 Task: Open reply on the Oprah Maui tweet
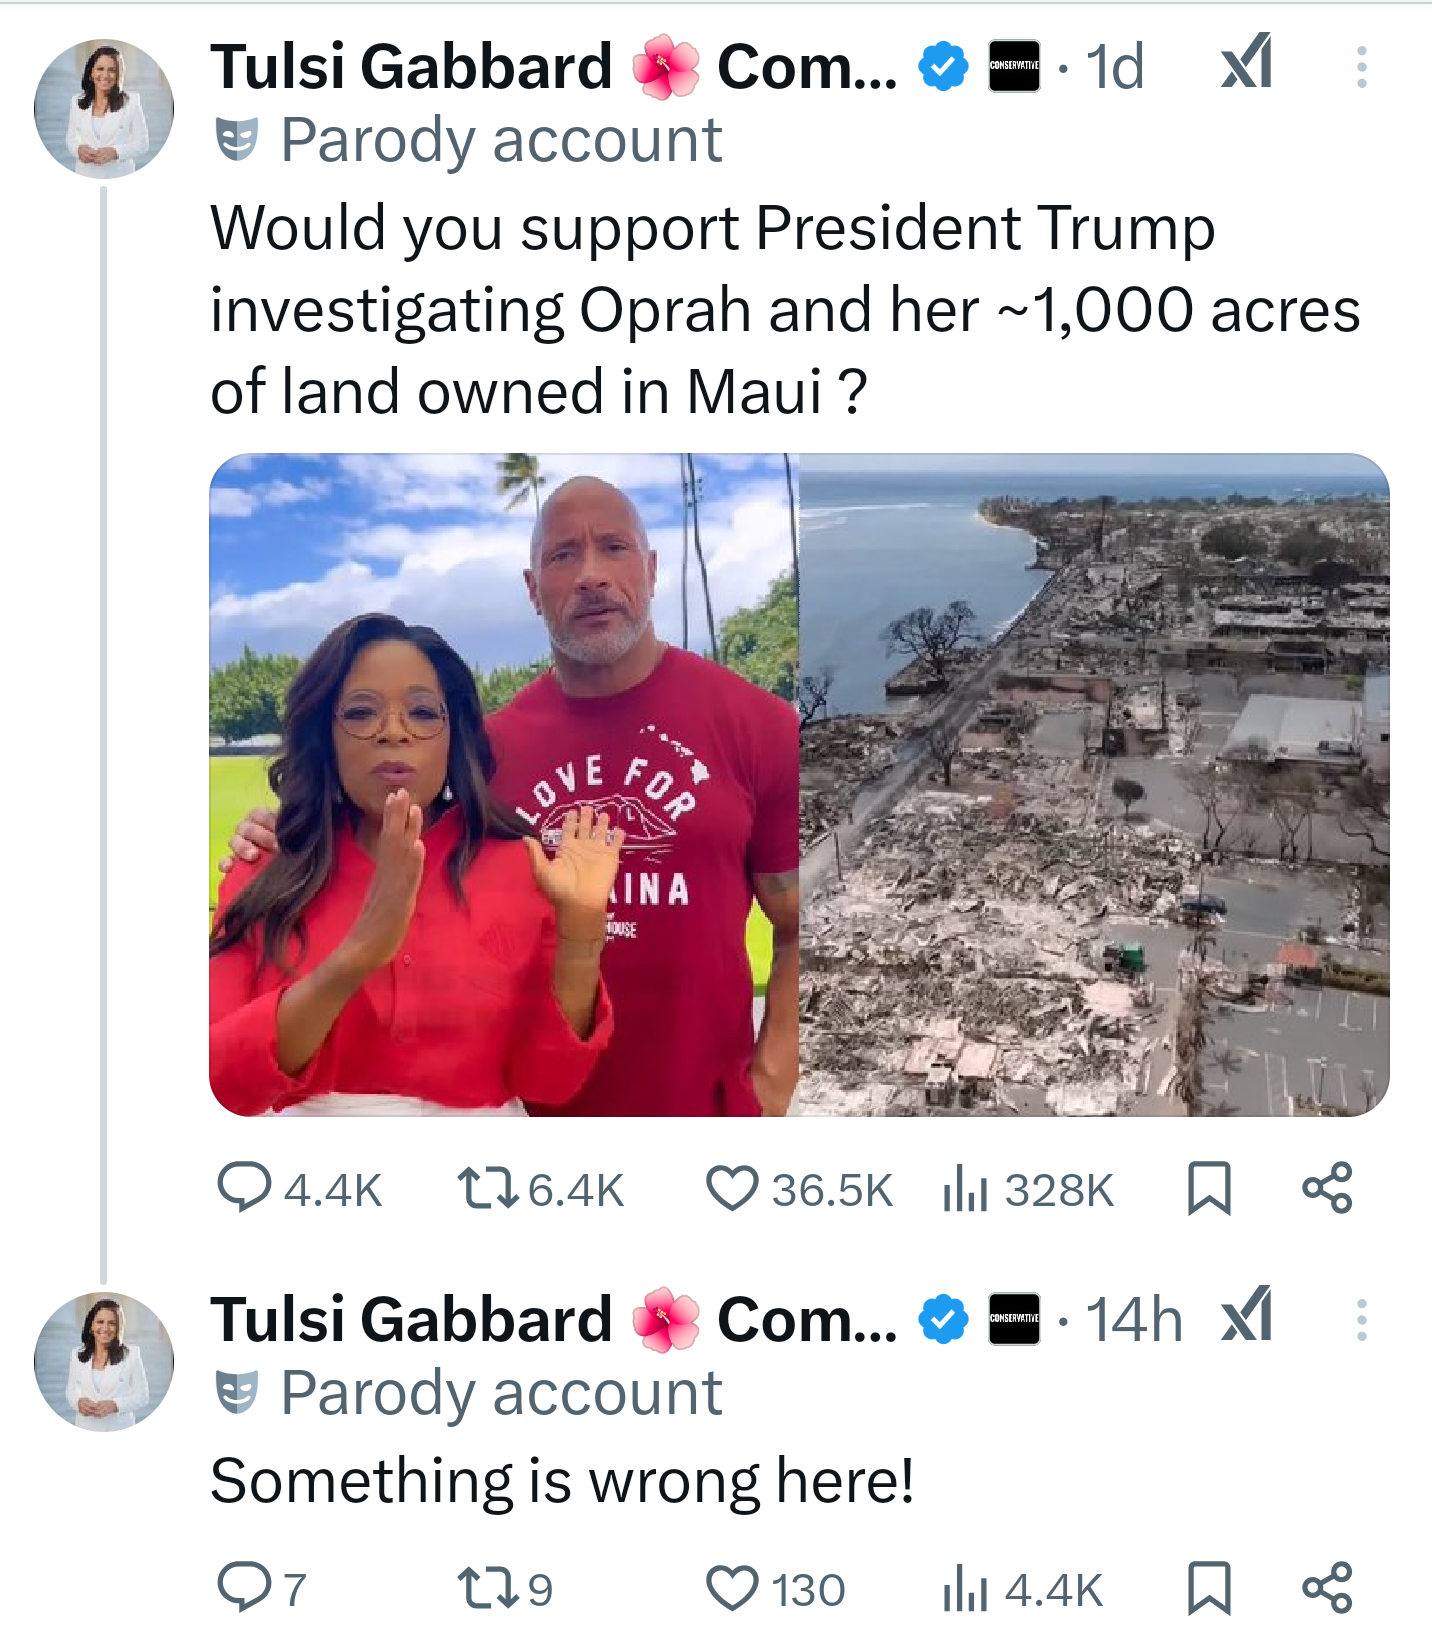[244, 1188]
